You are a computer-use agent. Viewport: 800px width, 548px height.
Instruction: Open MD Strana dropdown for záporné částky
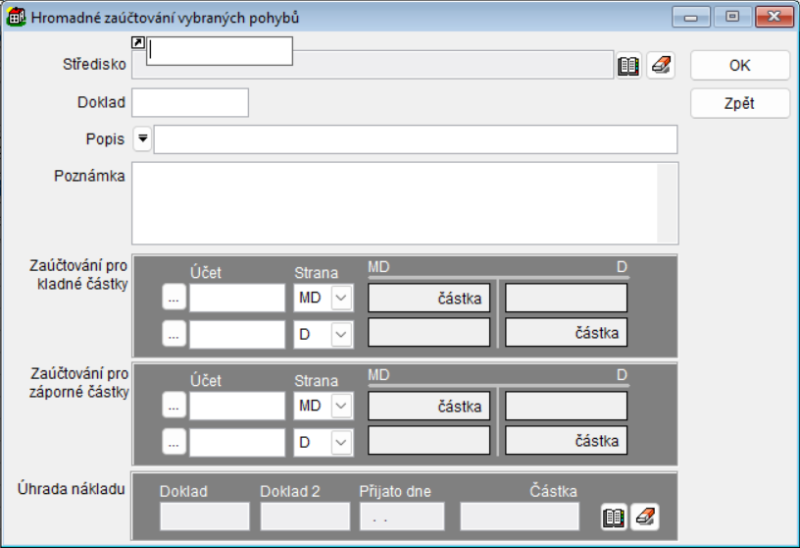342,406
